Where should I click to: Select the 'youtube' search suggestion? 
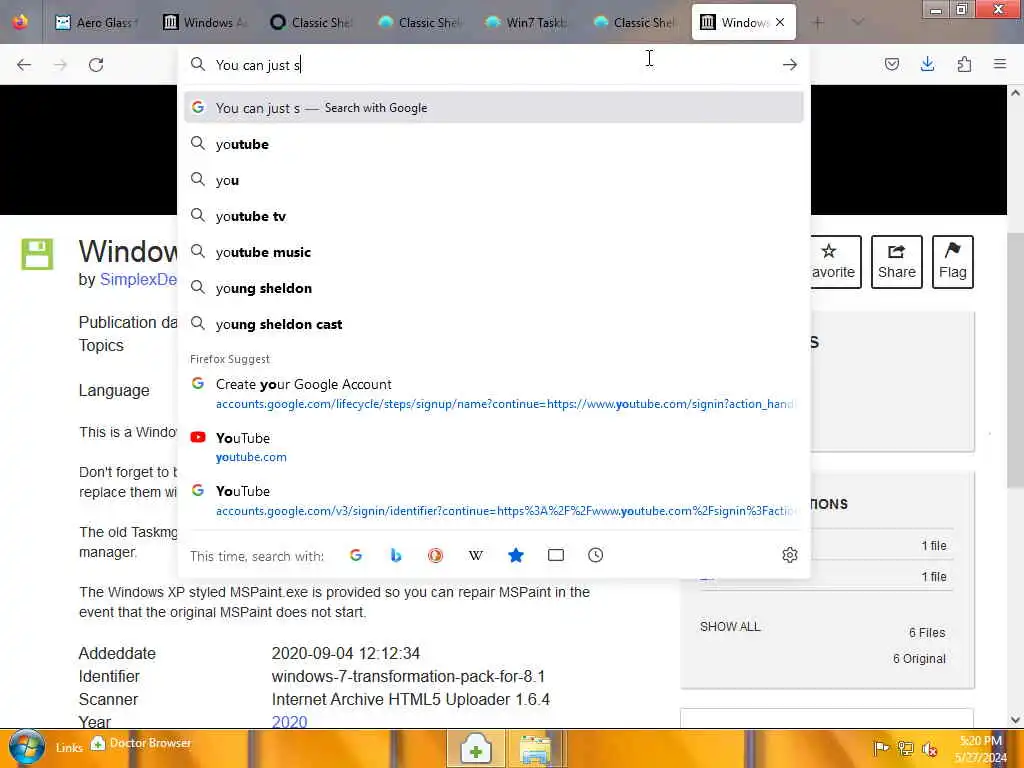click(494, 144)
